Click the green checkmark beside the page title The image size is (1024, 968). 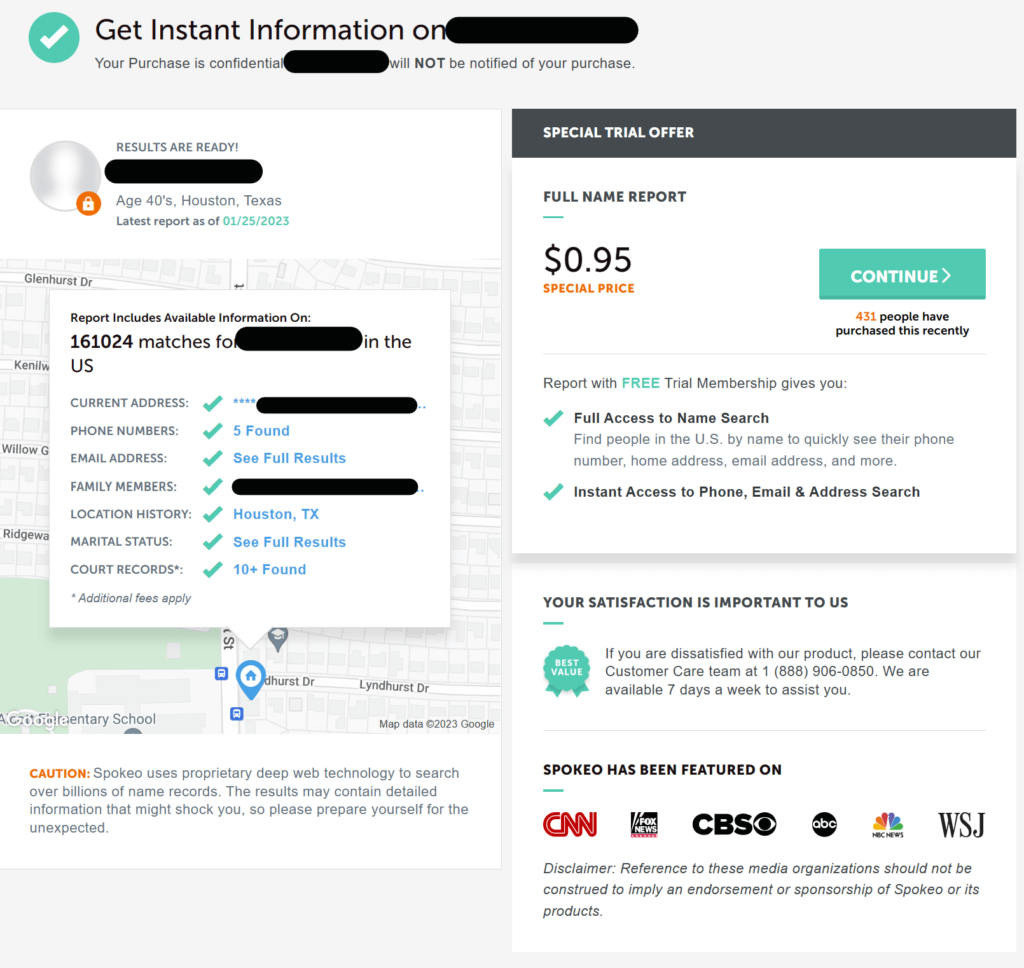[x=53, y=37]
